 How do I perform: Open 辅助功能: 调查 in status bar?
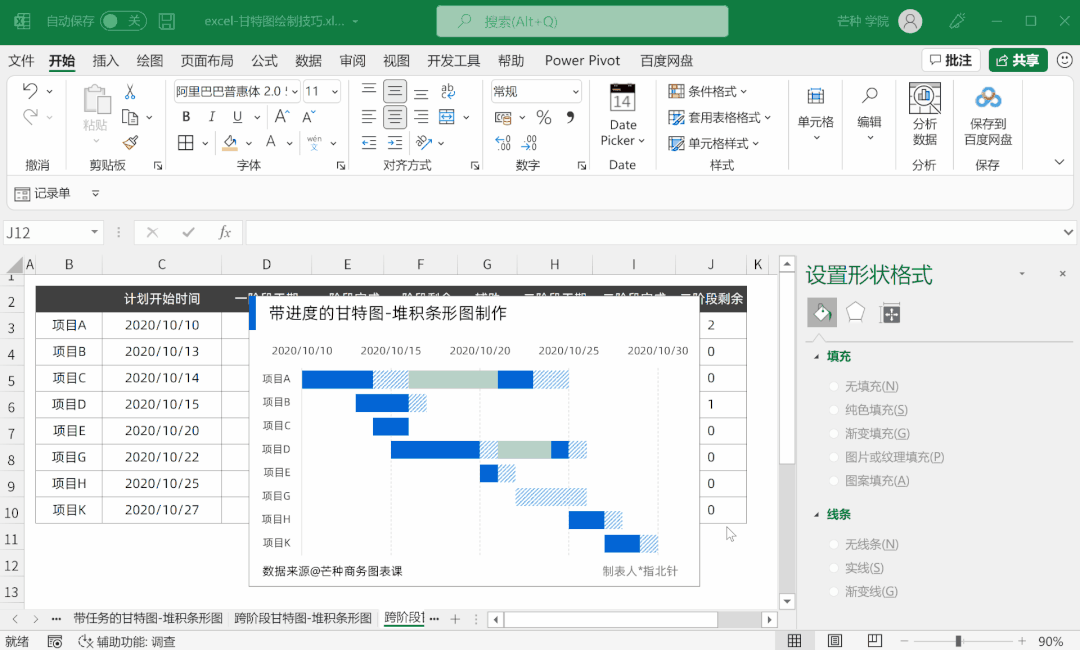[127, 641]
